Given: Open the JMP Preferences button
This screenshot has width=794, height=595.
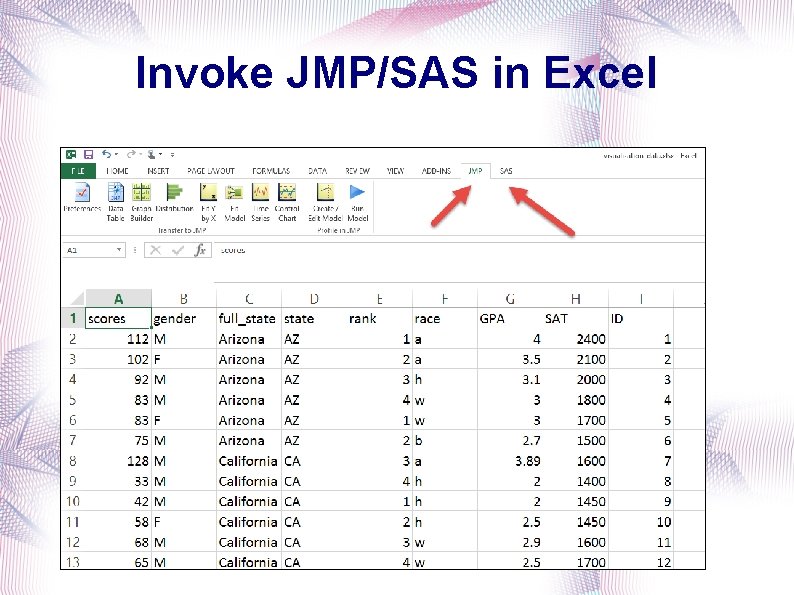Looking at the screenshot, I should 82,198.
